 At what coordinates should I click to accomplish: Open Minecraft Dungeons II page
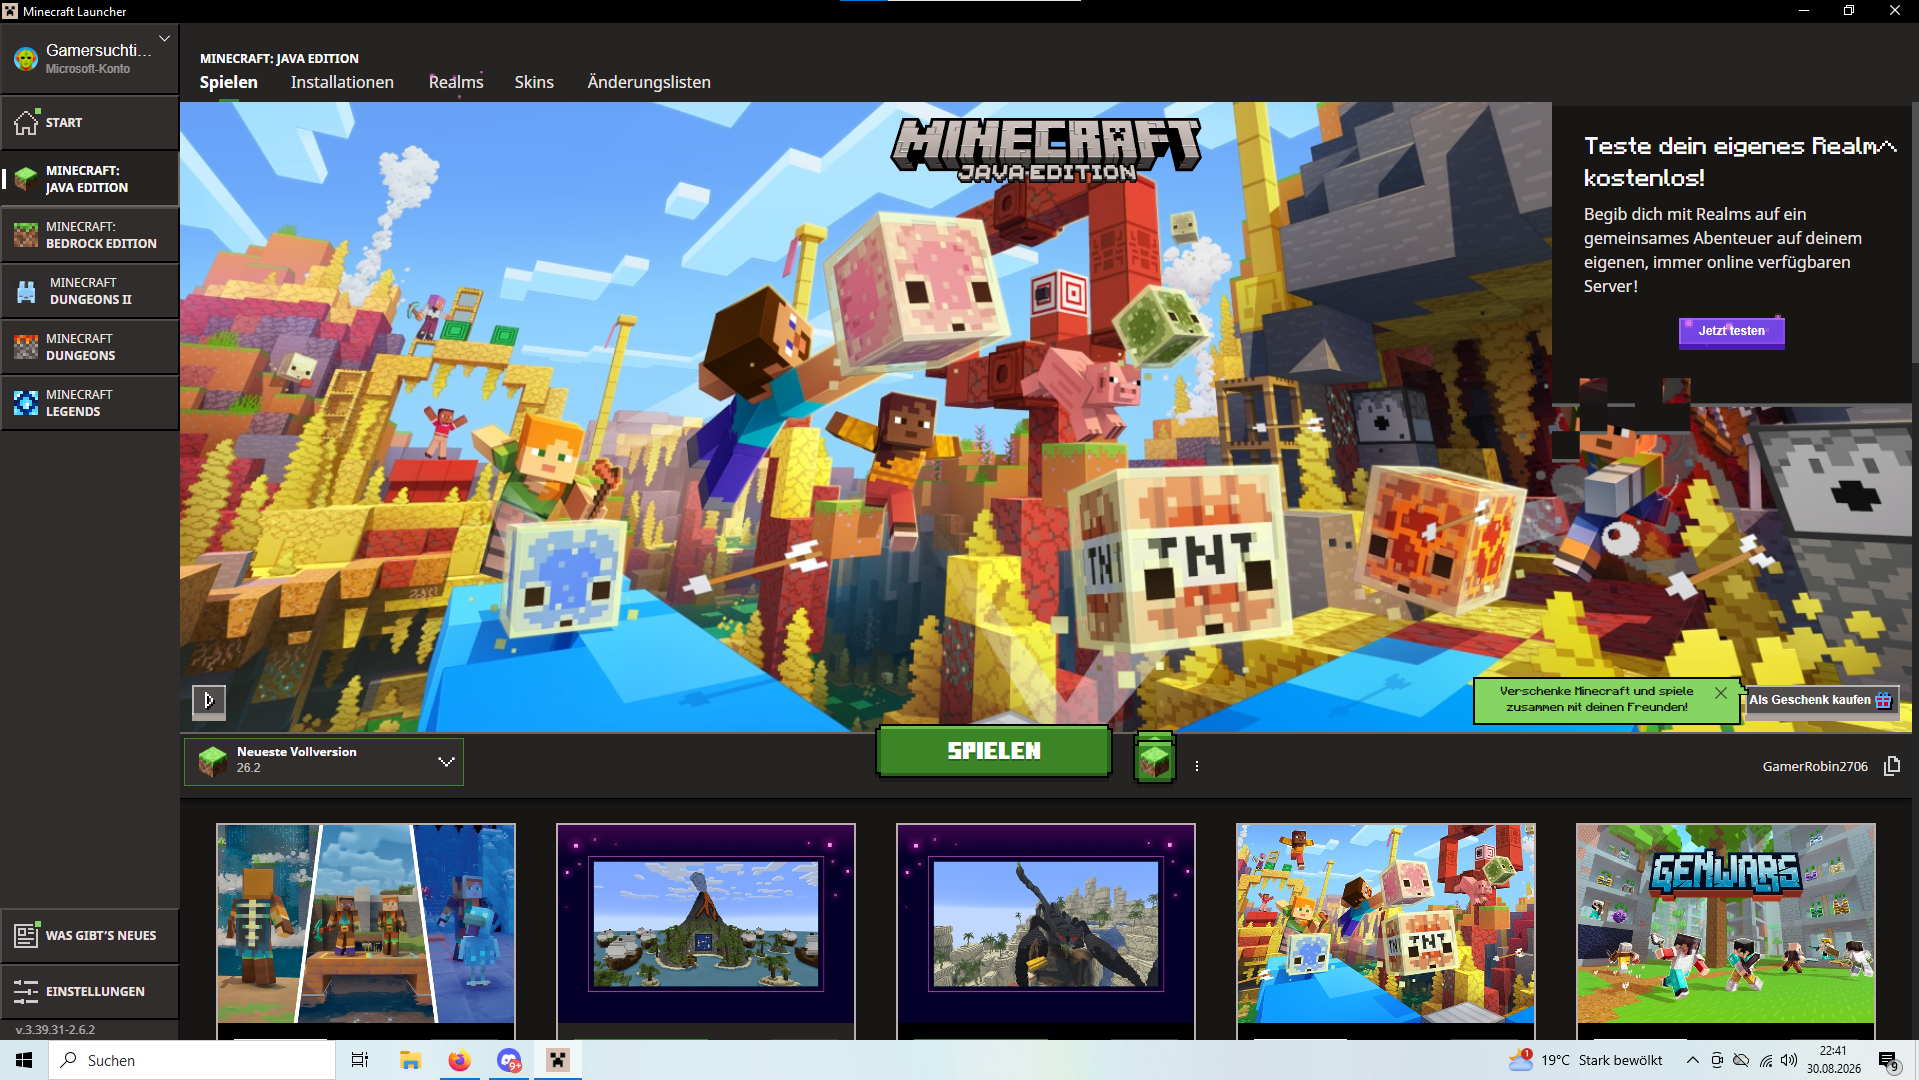[x=89, y=291]
